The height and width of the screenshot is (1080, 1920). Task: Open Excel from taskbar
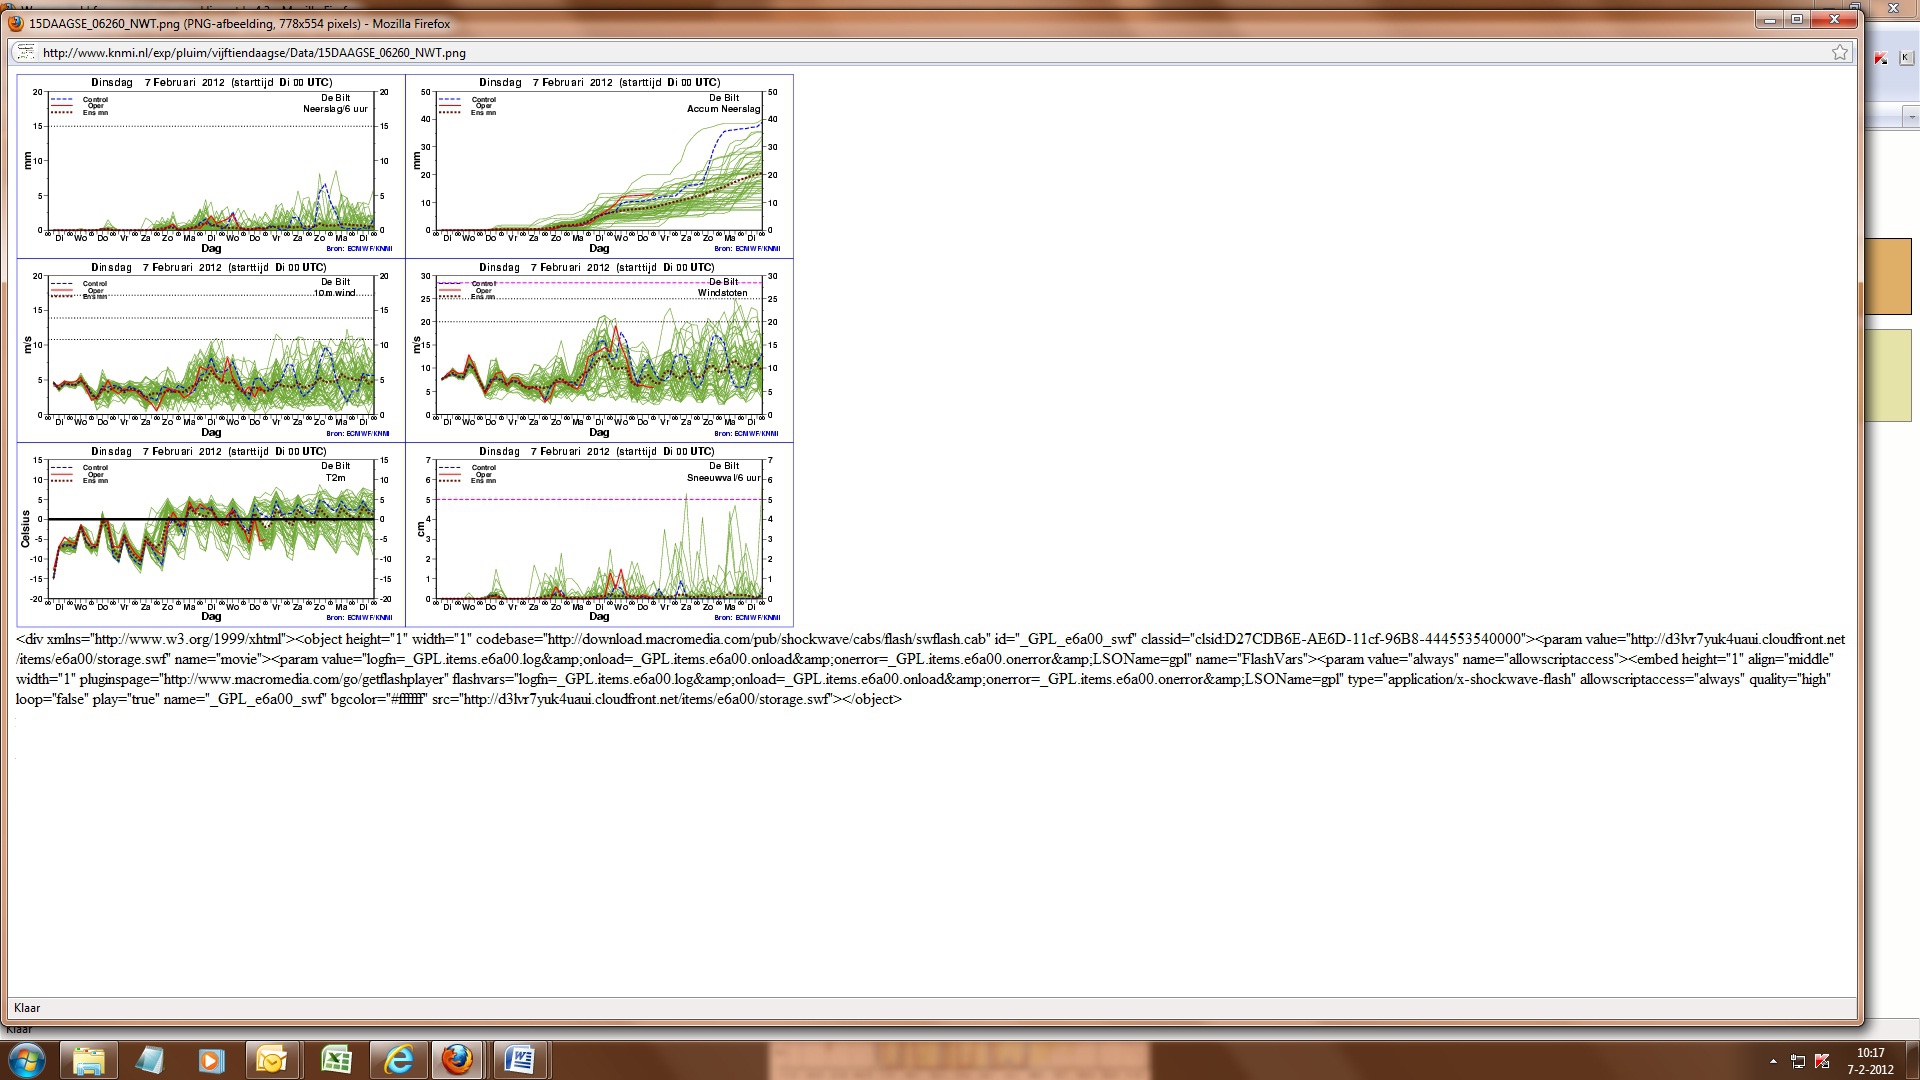pos(336,1060)
